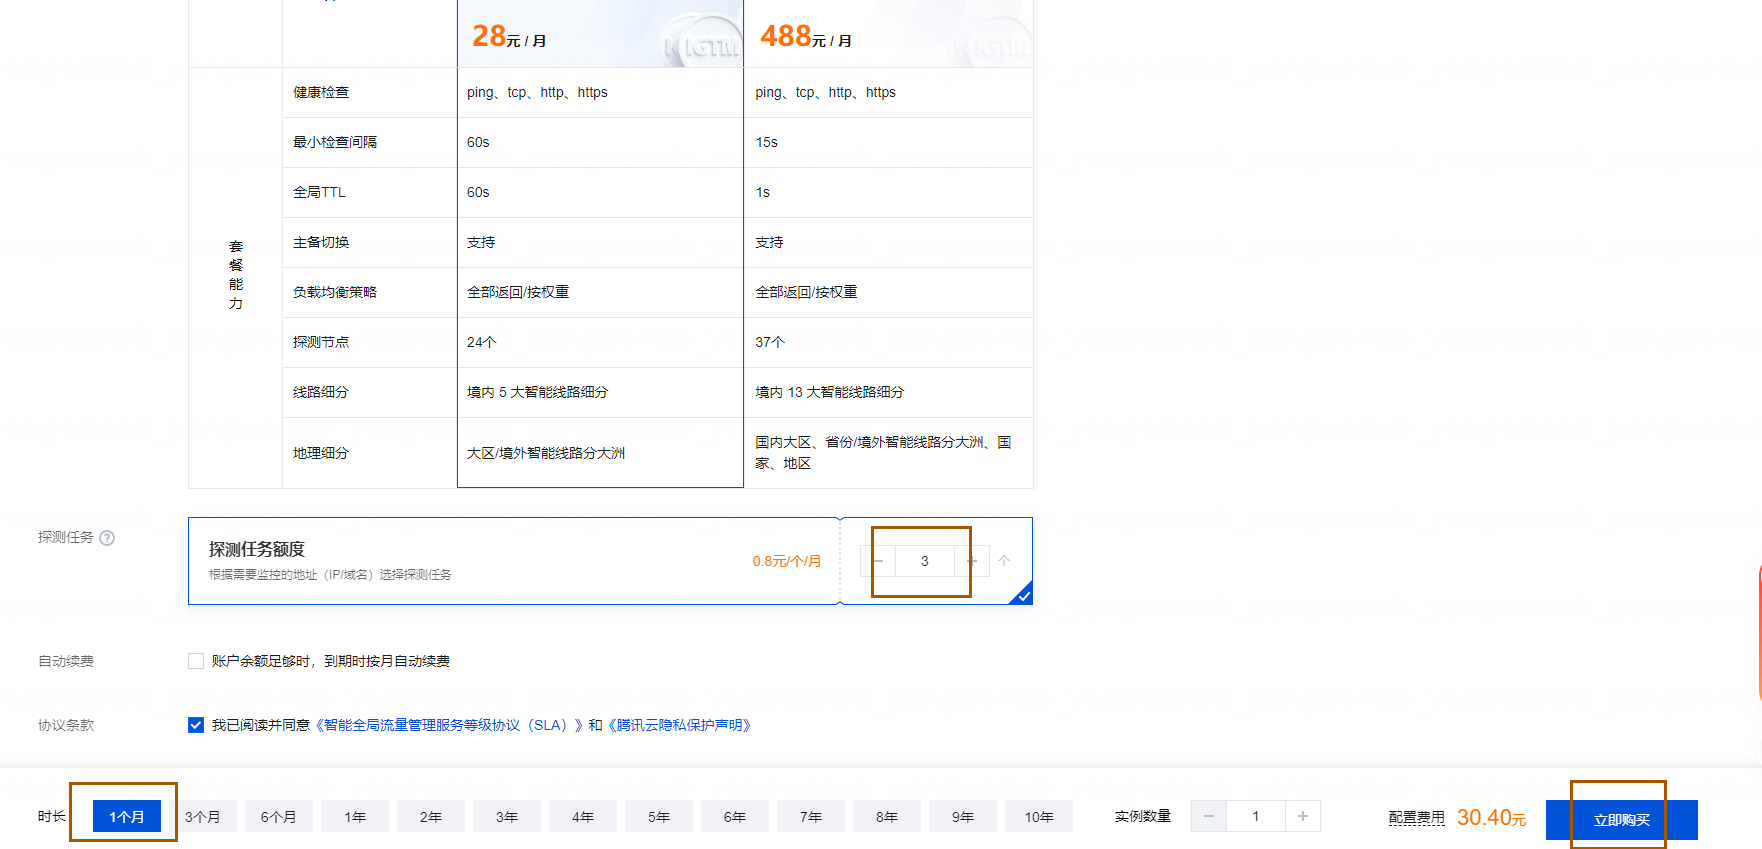Open 智能全局流量管理服务等级协议（SLA） link
This screenshot has height=849, width=1762.
(x=449, y=725)
